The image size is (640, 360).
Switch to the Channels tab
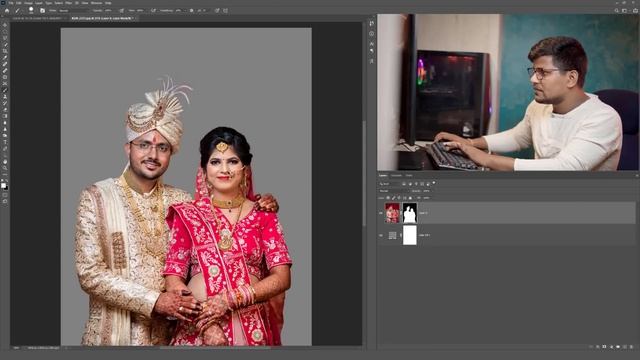point(396,176)
